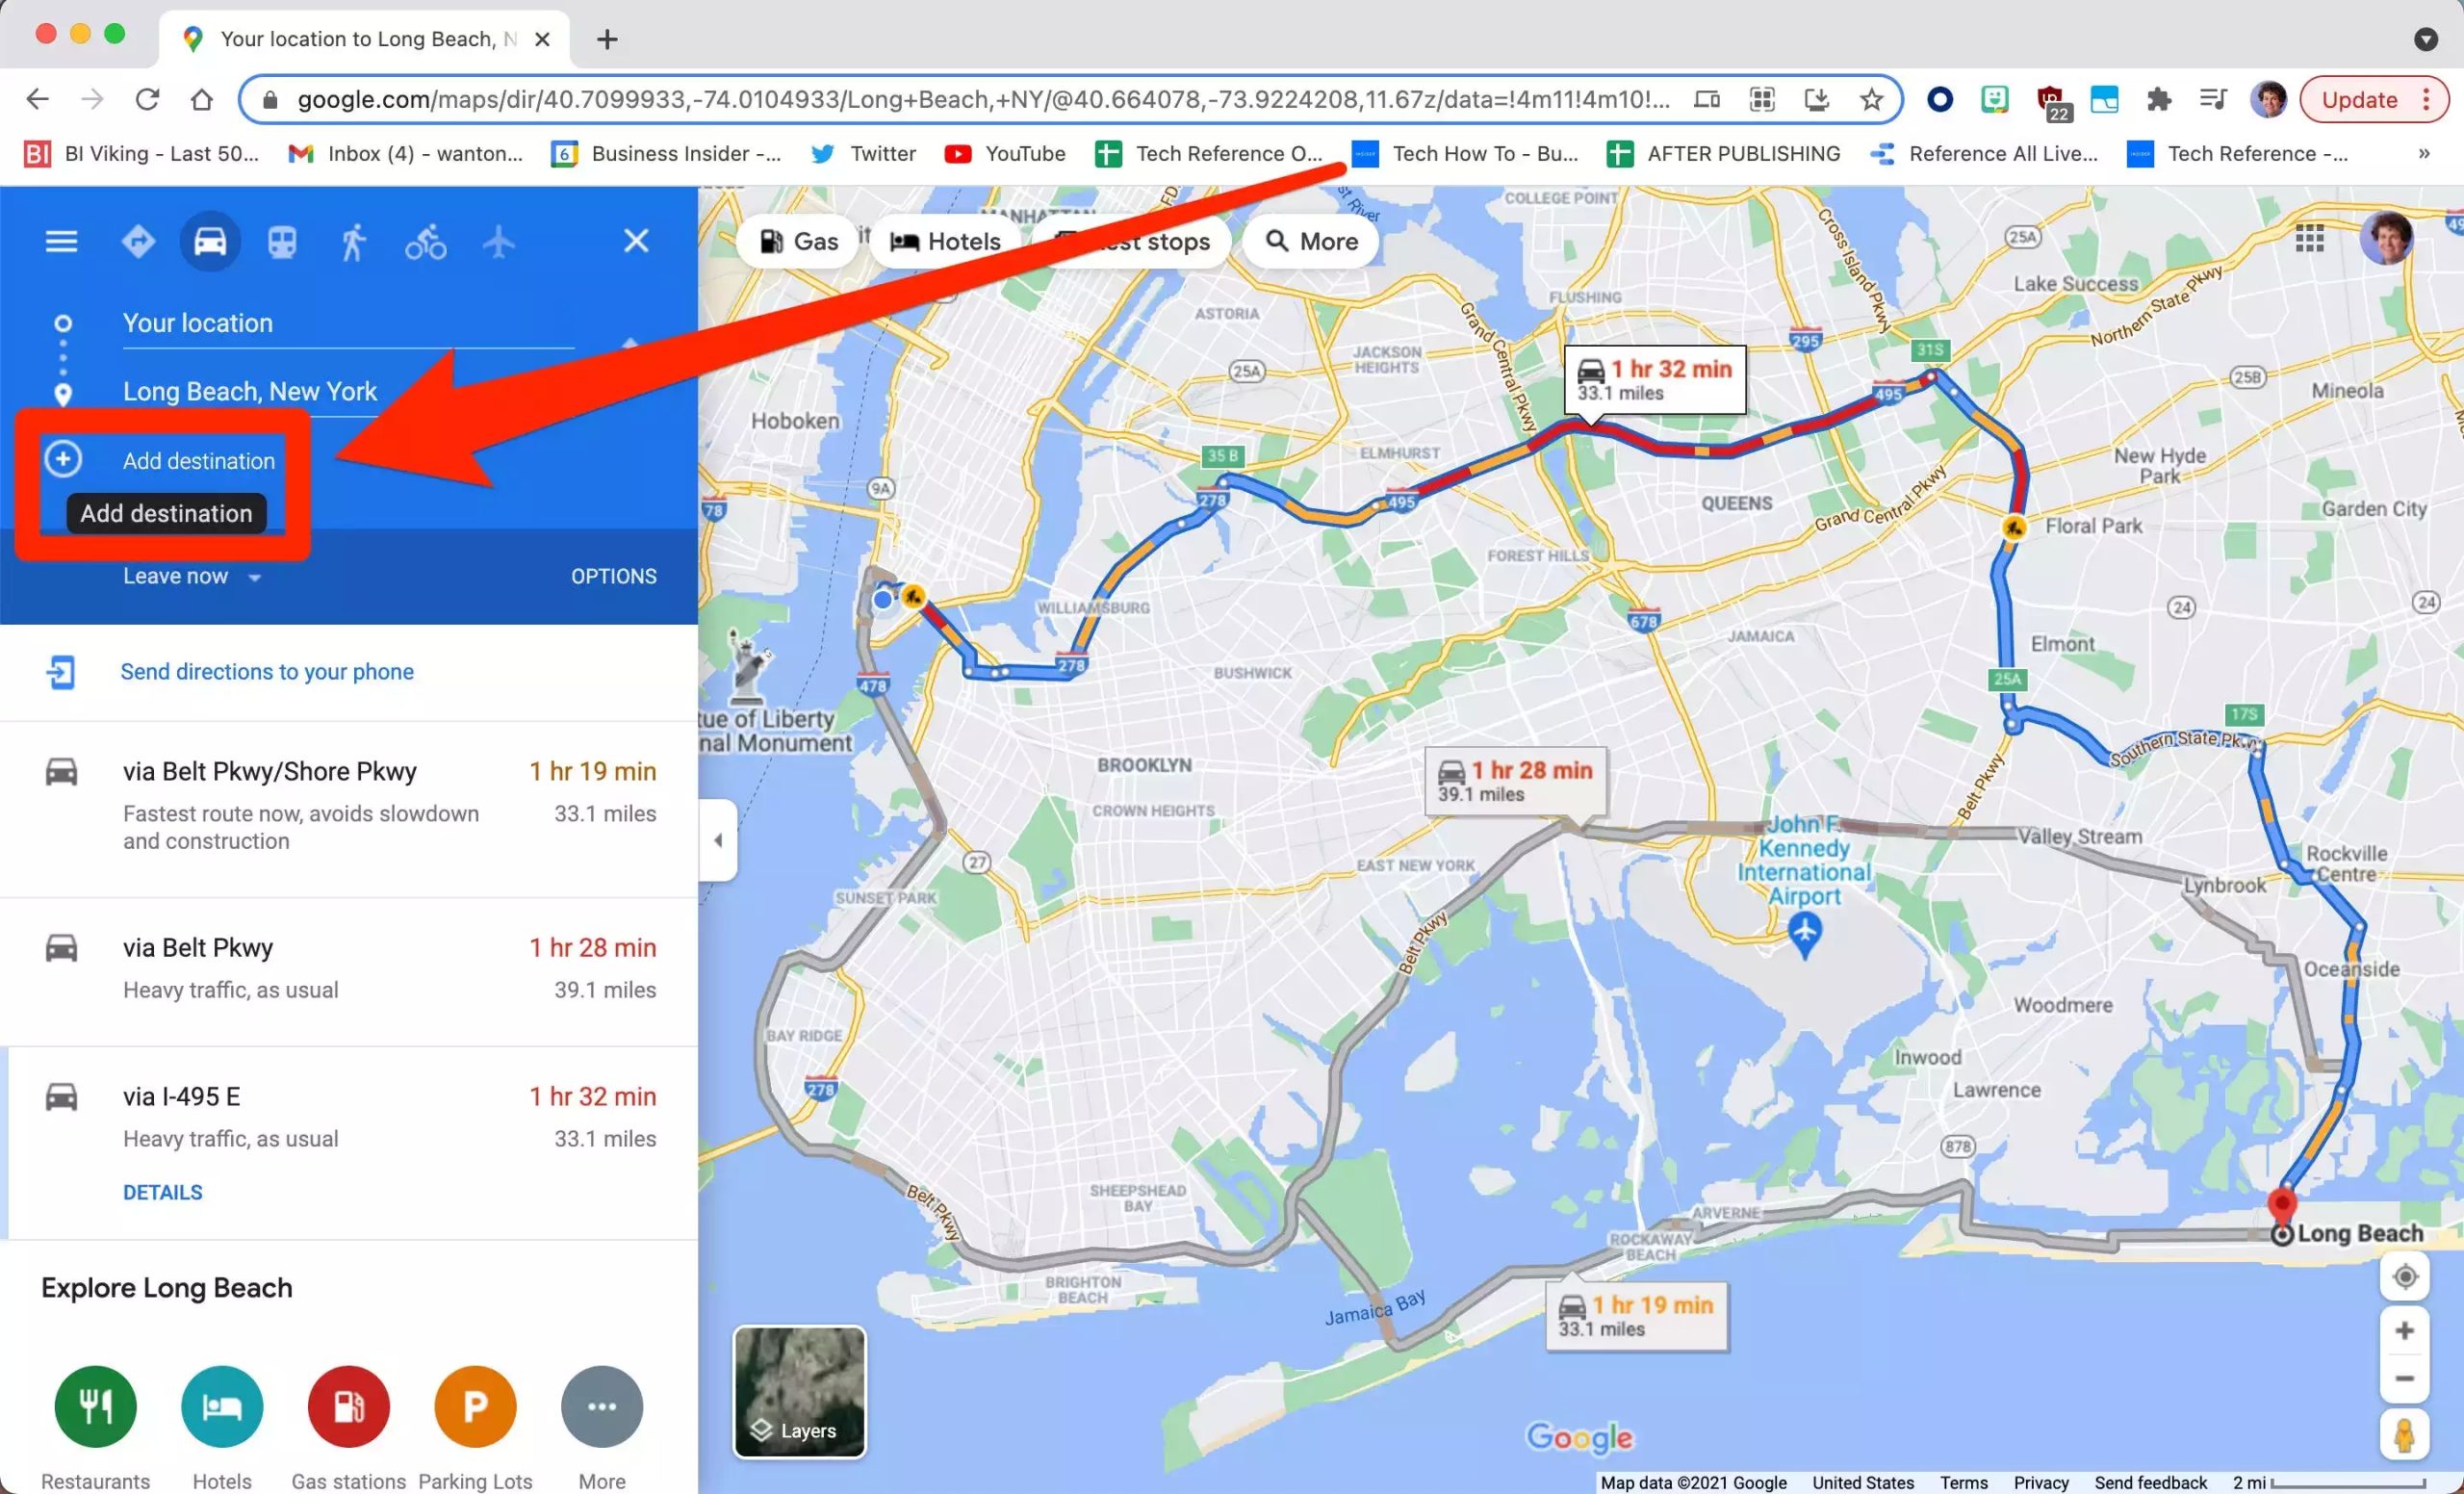
Task: Select via Belt Pkwy/Shore Pkwy route
Action: 345,803
